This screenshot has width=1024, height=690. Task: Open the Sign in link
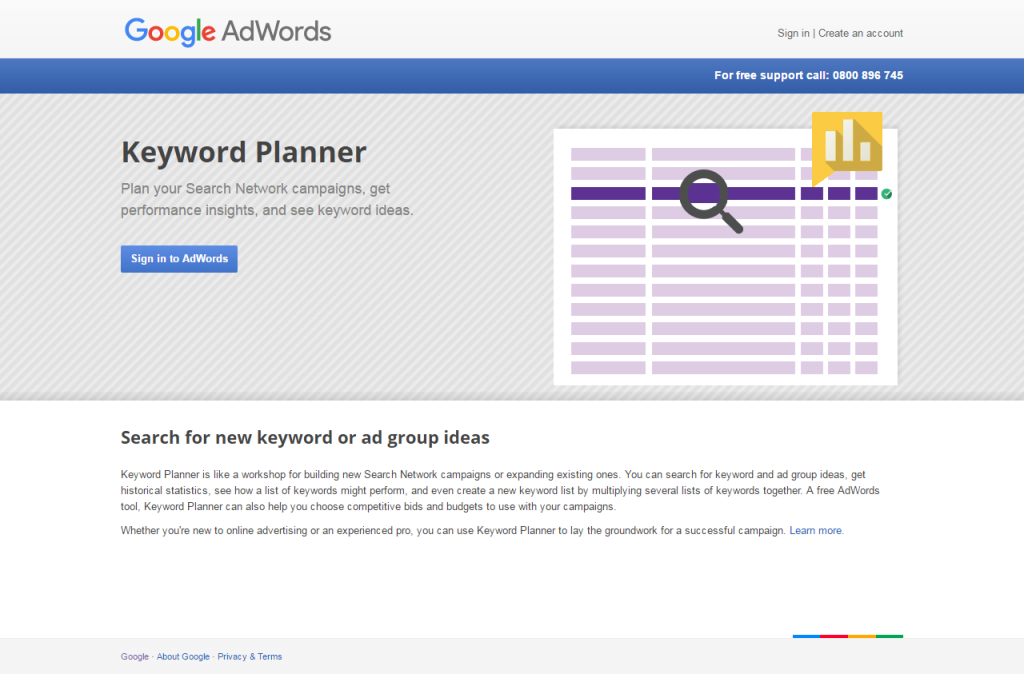point(793,33)
